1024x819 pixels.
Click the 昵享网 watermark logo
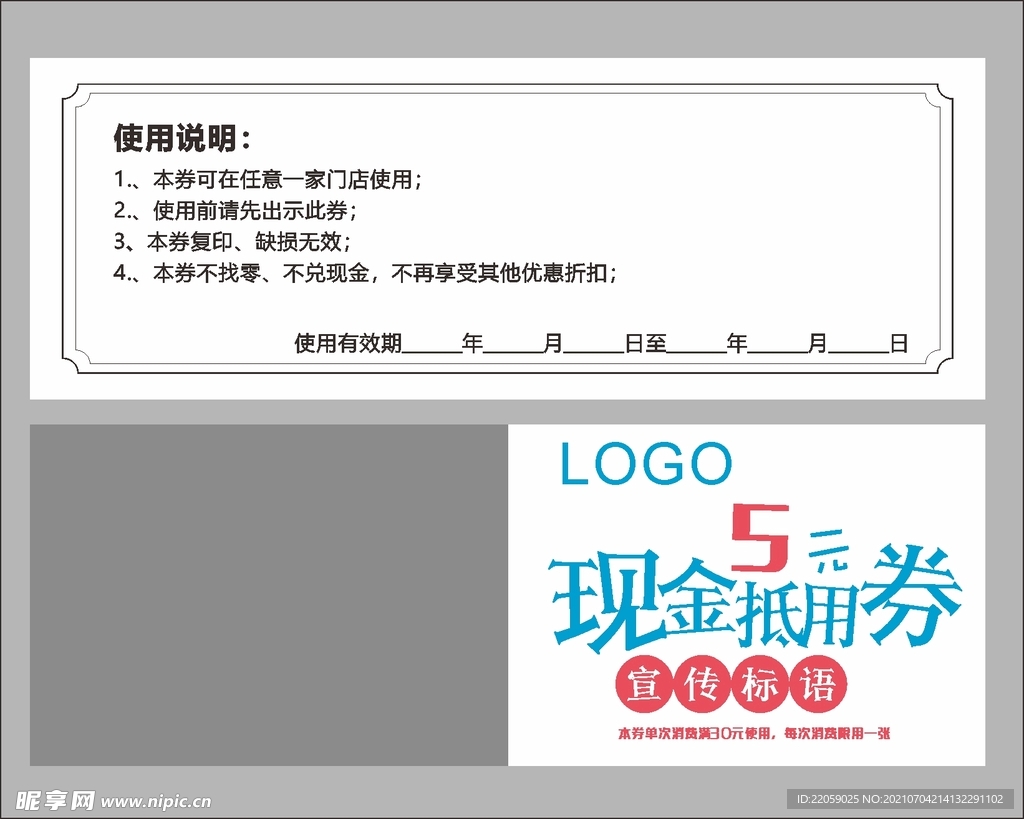[x=55, y=799]
